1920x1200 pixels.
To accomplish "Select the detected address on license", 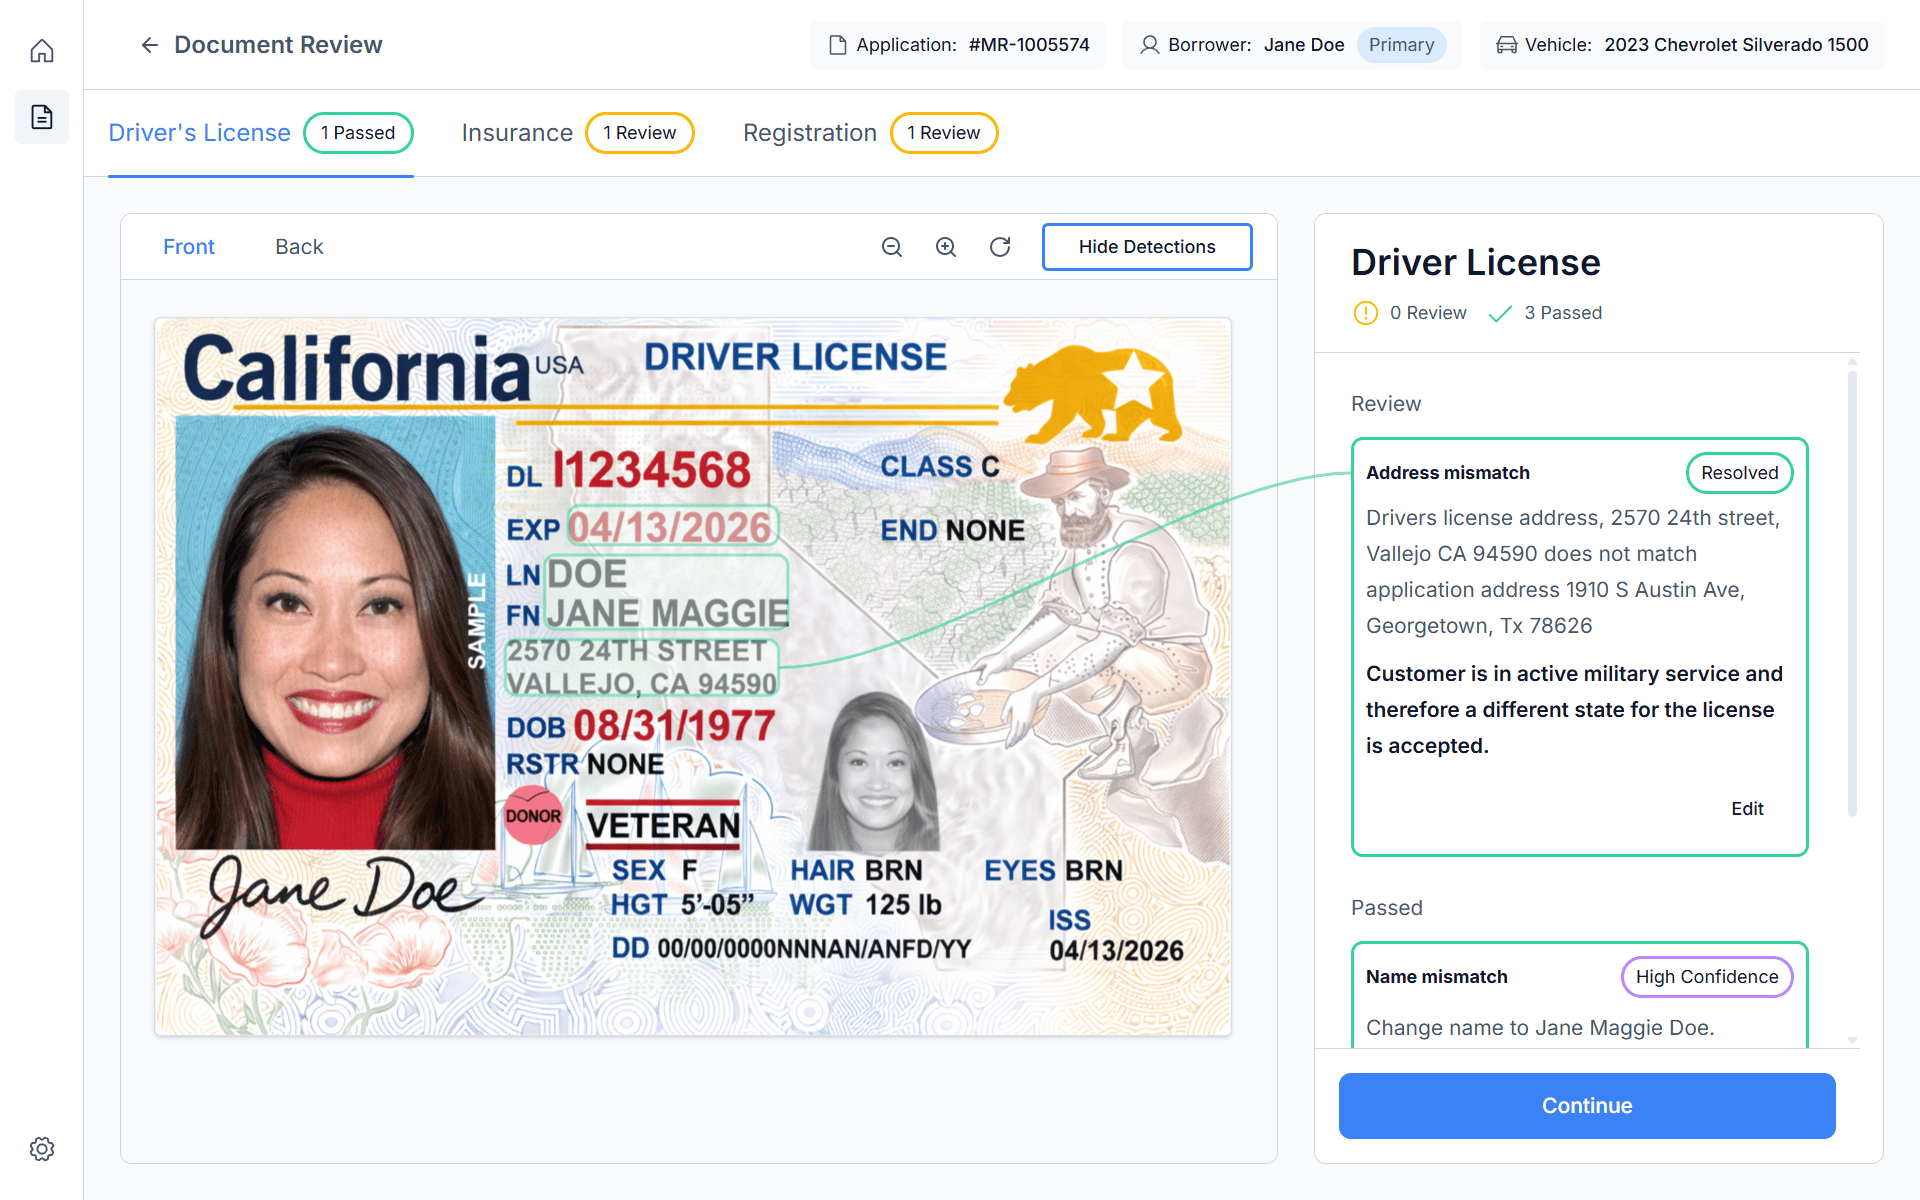I will pos(641,667).
